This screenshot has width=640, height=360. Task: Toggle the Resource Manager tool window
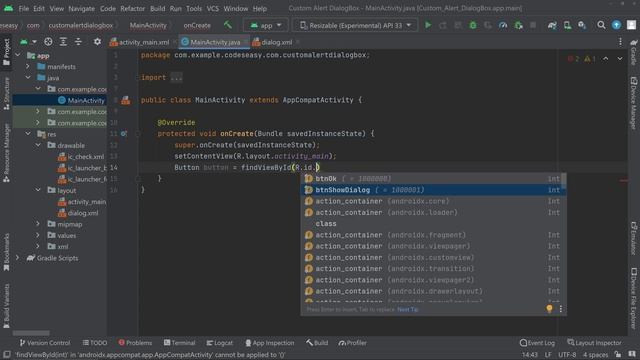[6, 153]
